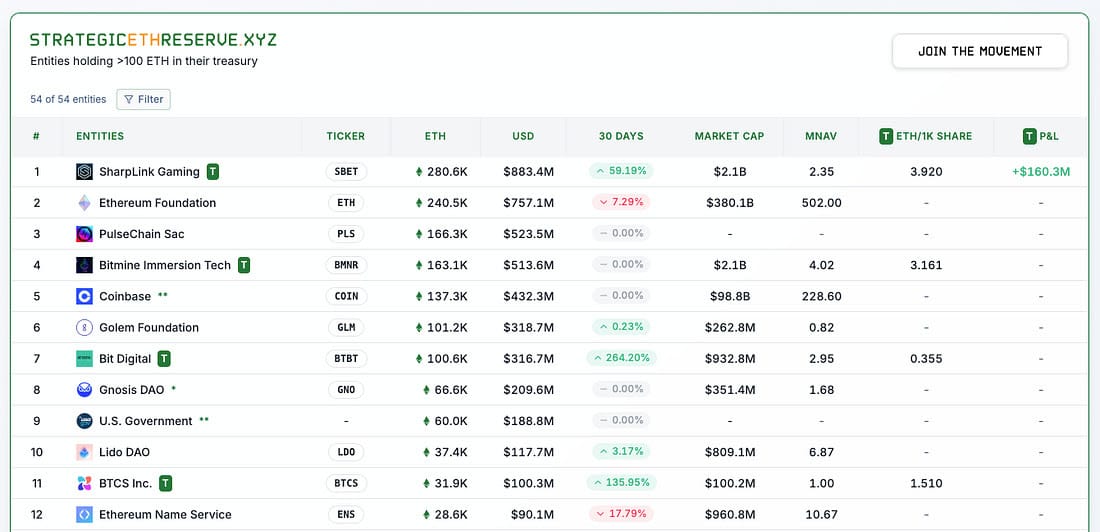Sort table by 30 DAYS column
Image resolution: width=1100 pixels, height=532 pixels.
point(621,136)
